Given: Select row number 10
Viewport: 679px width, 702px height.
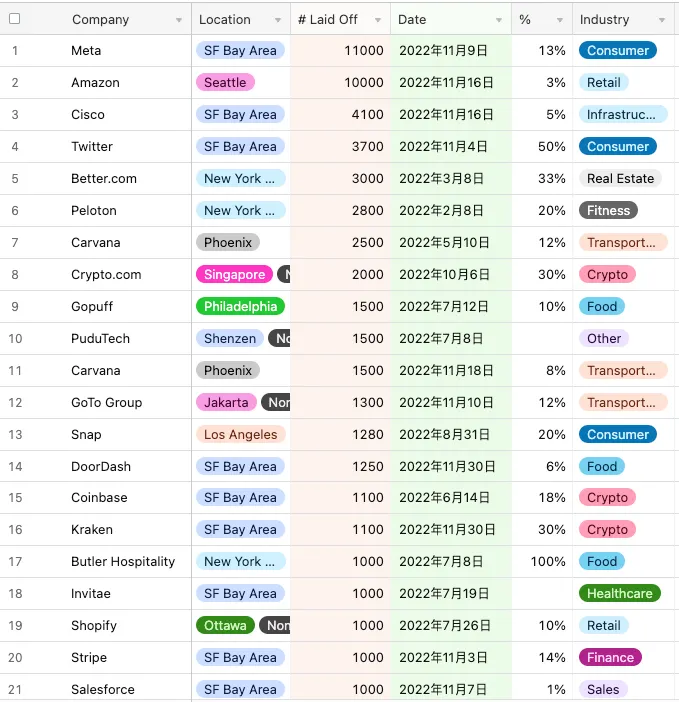Looking at the screenshot, I should (15, 339).
